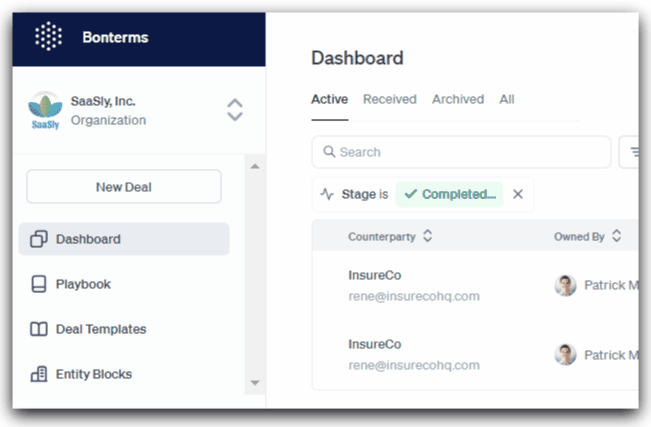
Task: Remove the Stage filter with the X
Action: pos(518,194)
